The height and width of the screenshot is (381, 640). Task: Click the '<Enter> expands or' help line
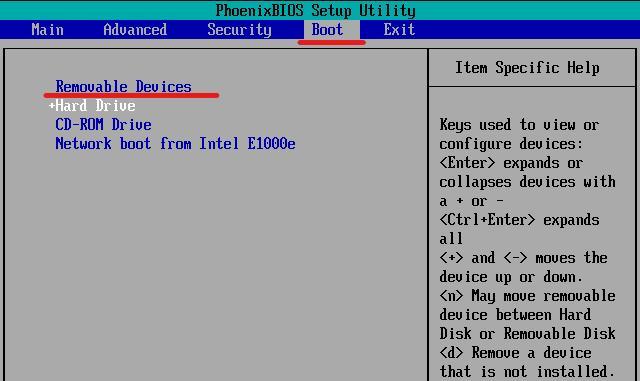[511, 163]
